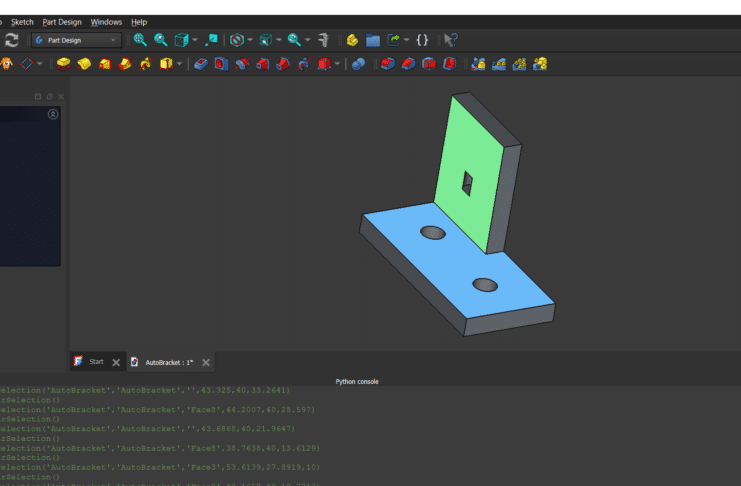The width and height of the screenshot is (741, 486).
Task: Open the Part Design workbench dropdown
Action: click(76, 40)
